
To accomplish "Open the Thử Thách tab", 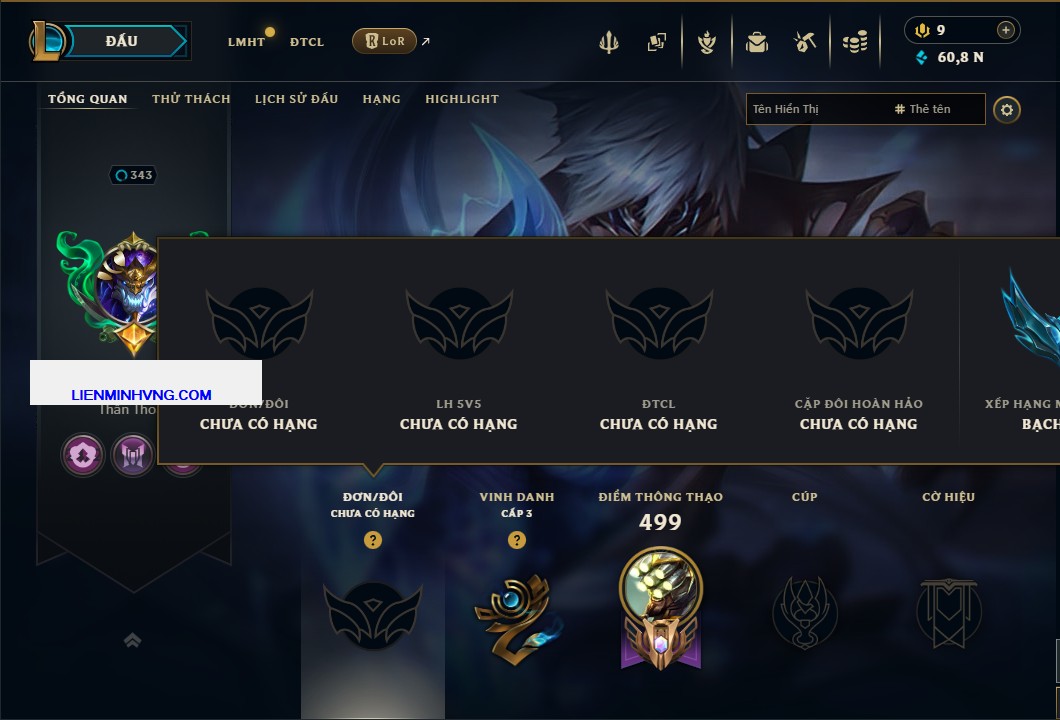I will point(191,99).
